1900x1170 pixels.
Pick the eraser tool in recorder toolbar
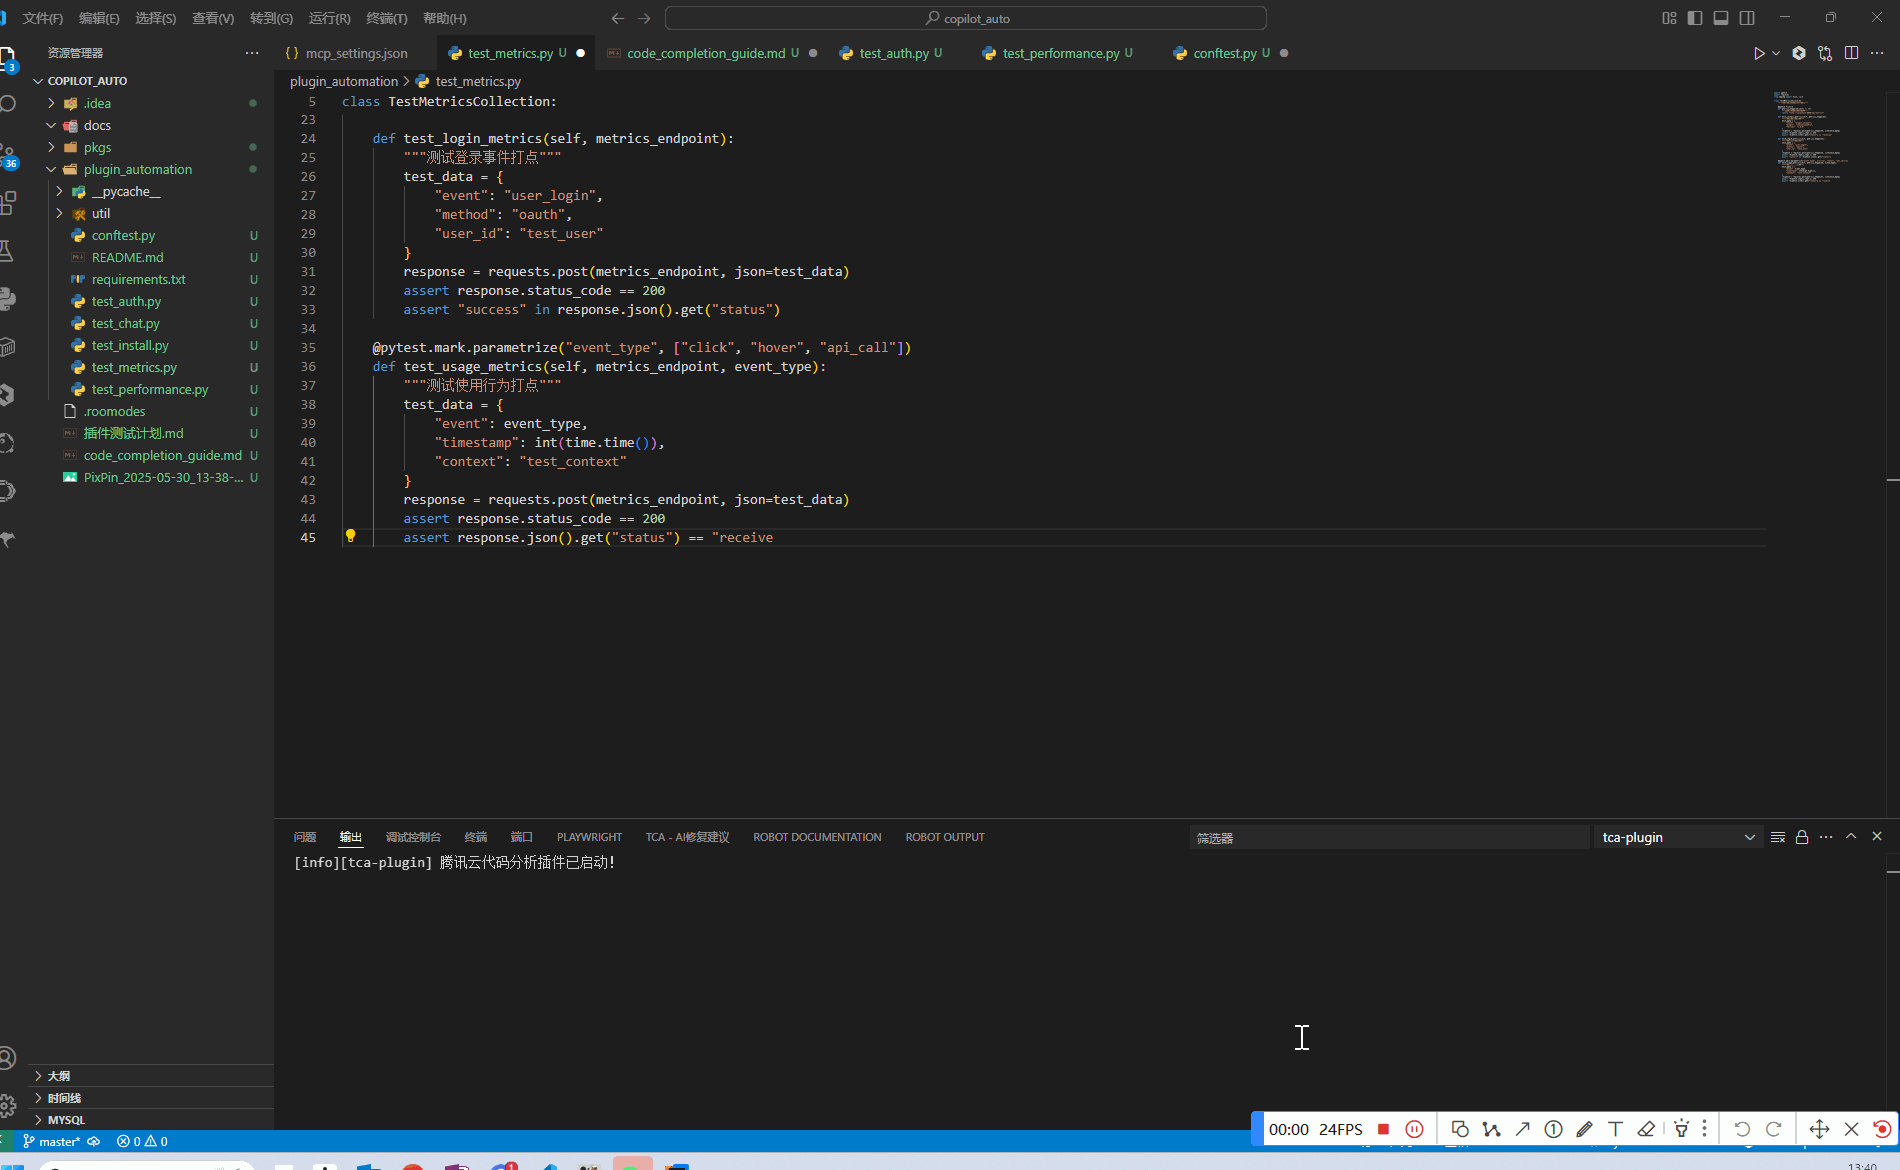pos(1646,1129)
